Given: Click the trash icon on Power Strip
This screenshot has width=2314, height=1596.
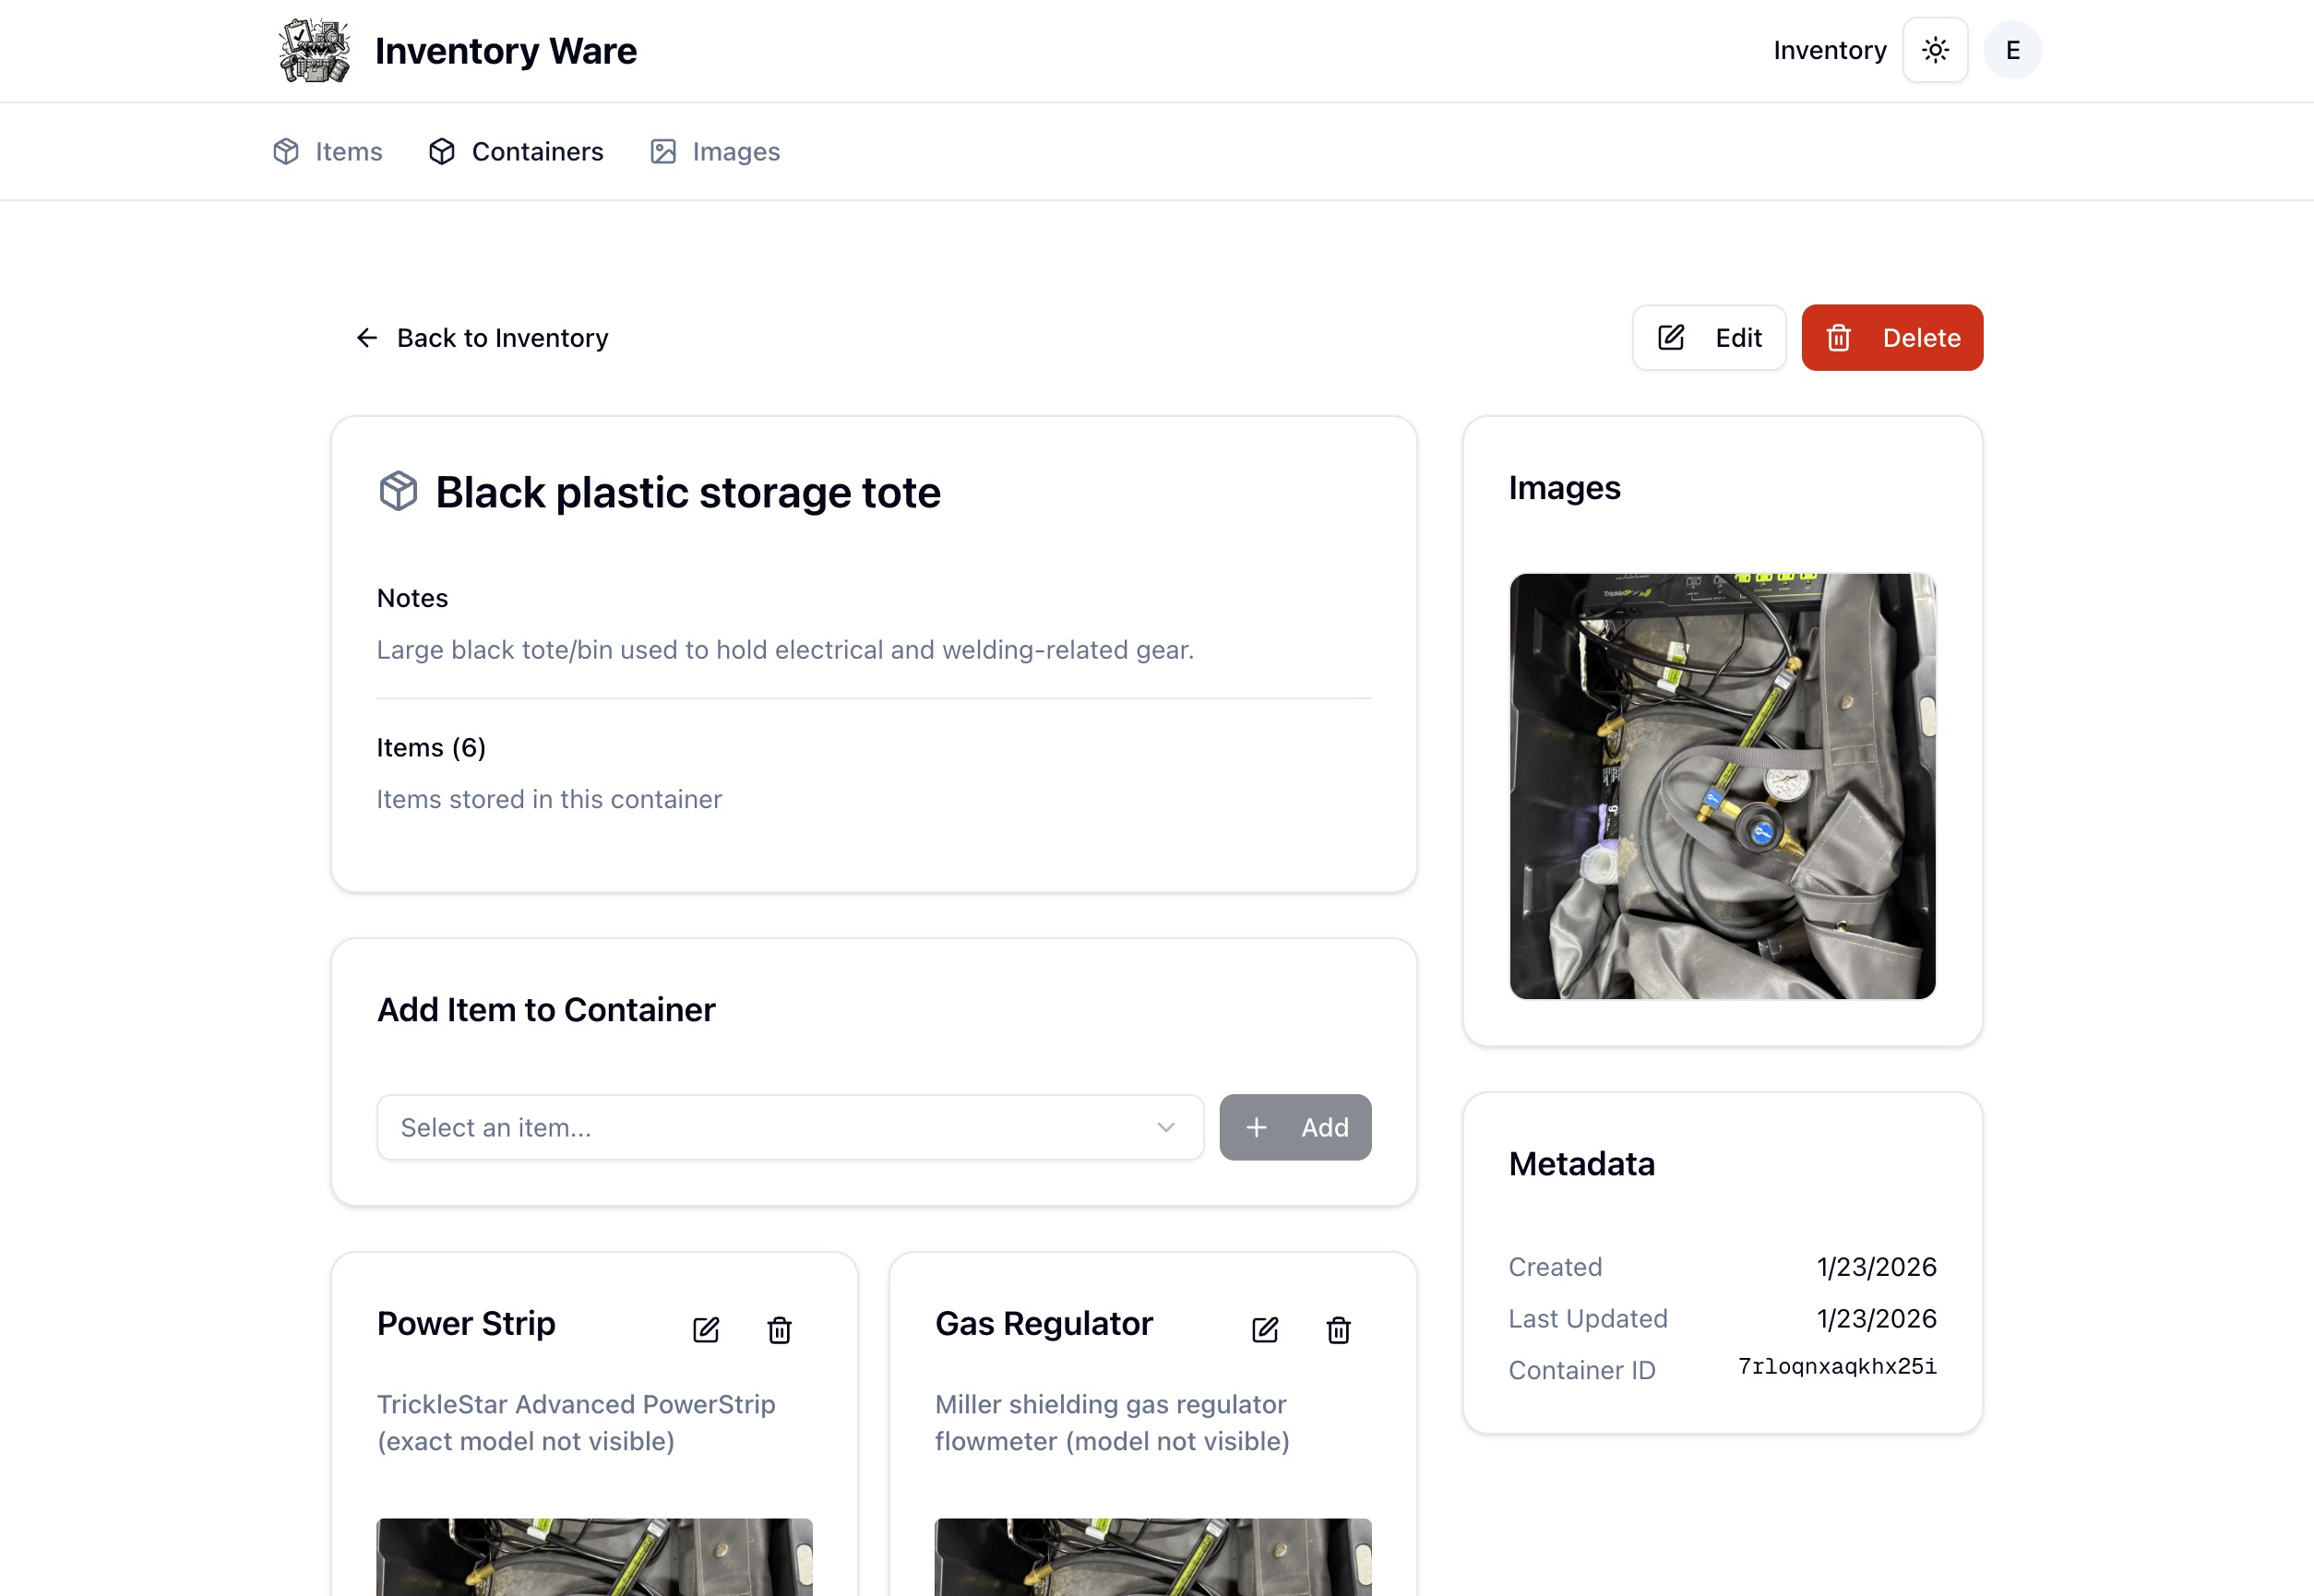Looking at the screenshot, I should click(779, 1330).
